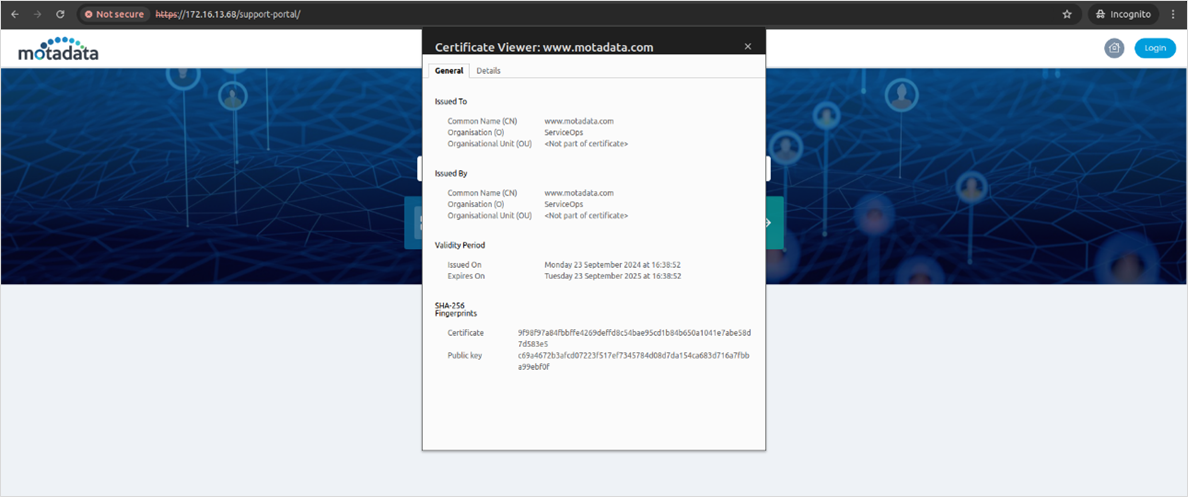Bookmark this page with the star icon
The width and height of the screenshot is (1188, 497).
[1067, 15]
